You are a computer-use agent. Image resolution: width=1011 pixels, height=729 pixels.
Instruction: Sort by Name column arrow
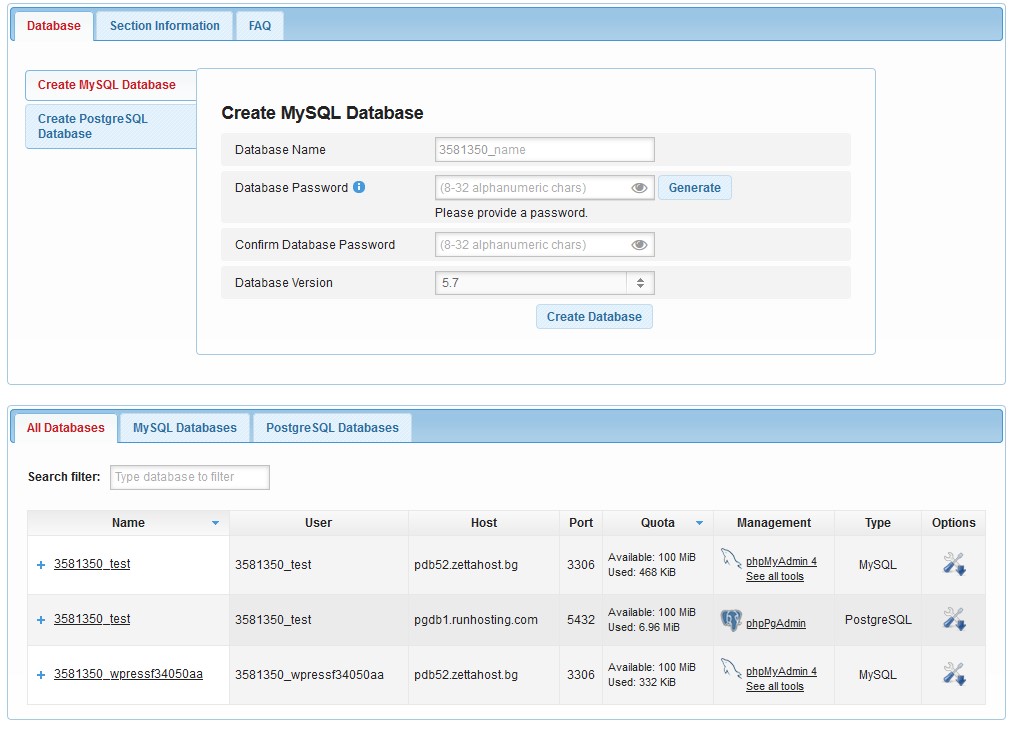point(215,523)
